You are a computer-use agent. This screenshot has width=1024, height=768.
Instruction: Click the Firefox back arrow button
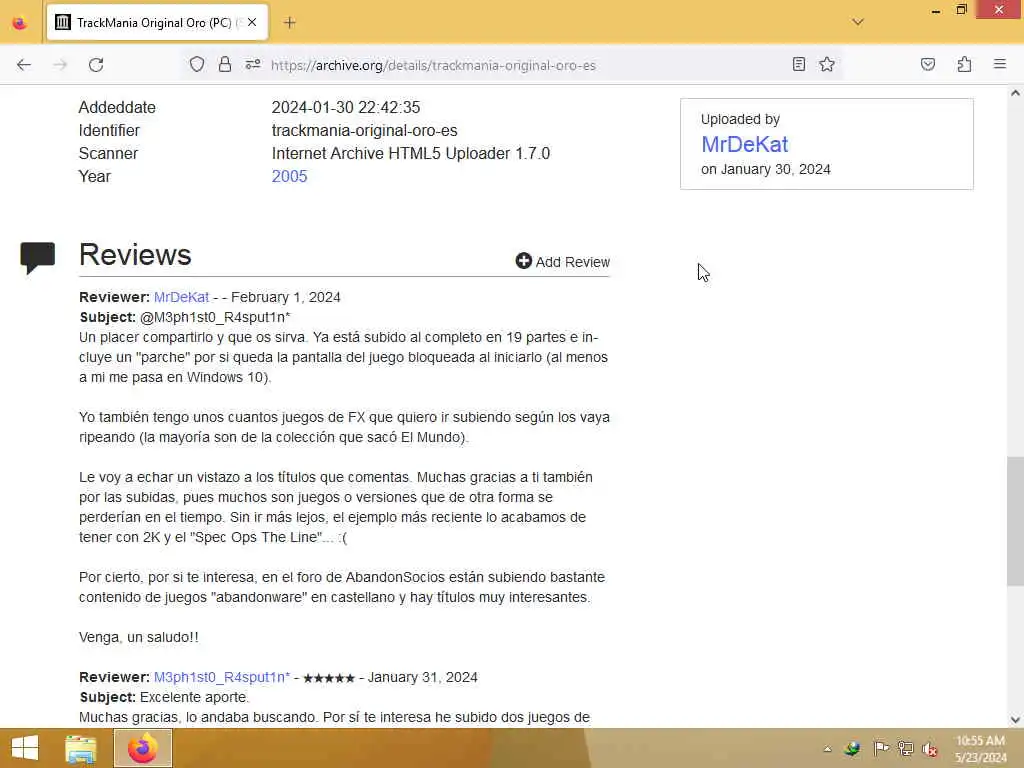click(24, 65)
